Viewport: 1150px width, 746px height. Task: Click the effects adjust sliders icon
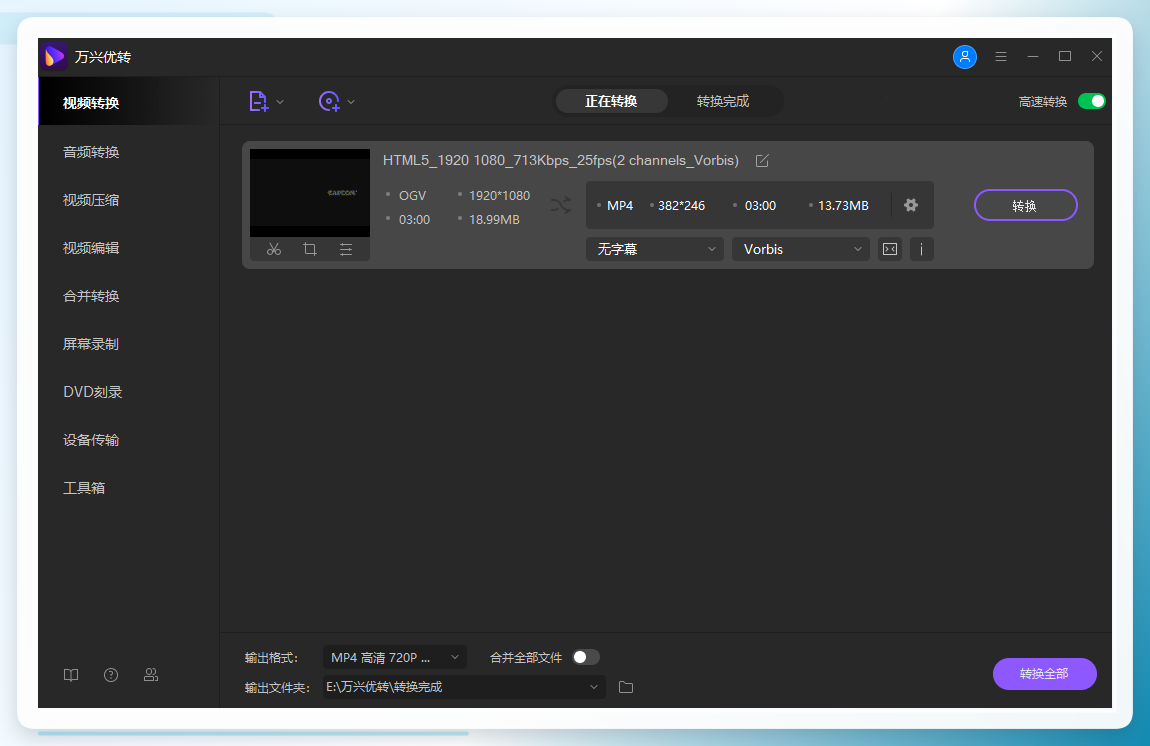346,249
